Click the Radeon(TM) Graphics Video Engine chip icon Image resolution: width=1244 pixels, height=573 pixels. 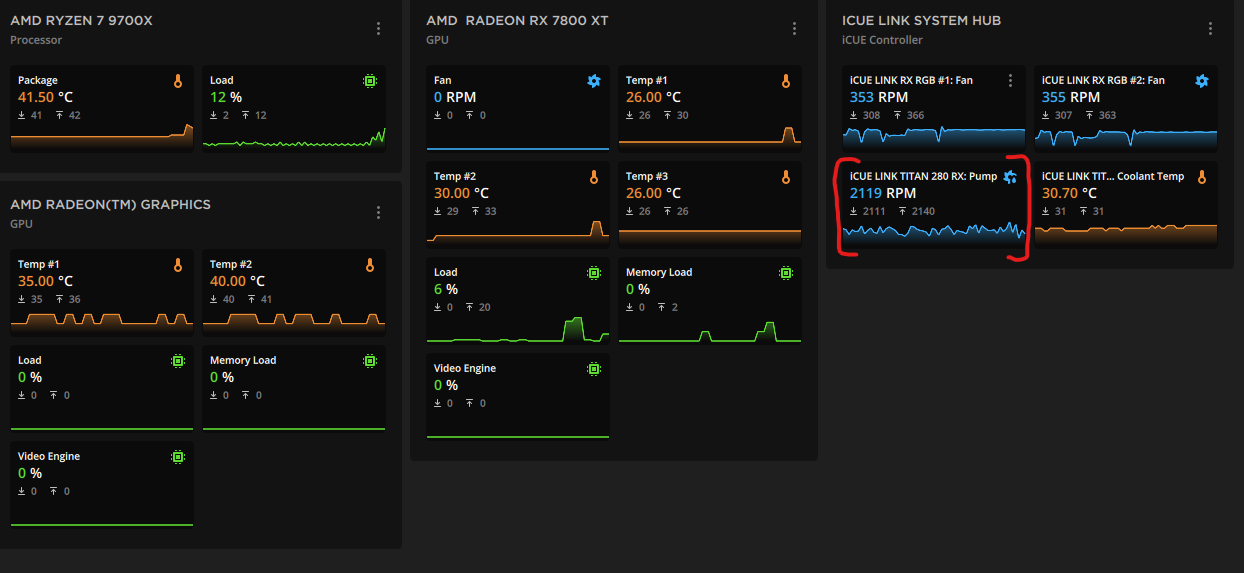click(178, 457)
